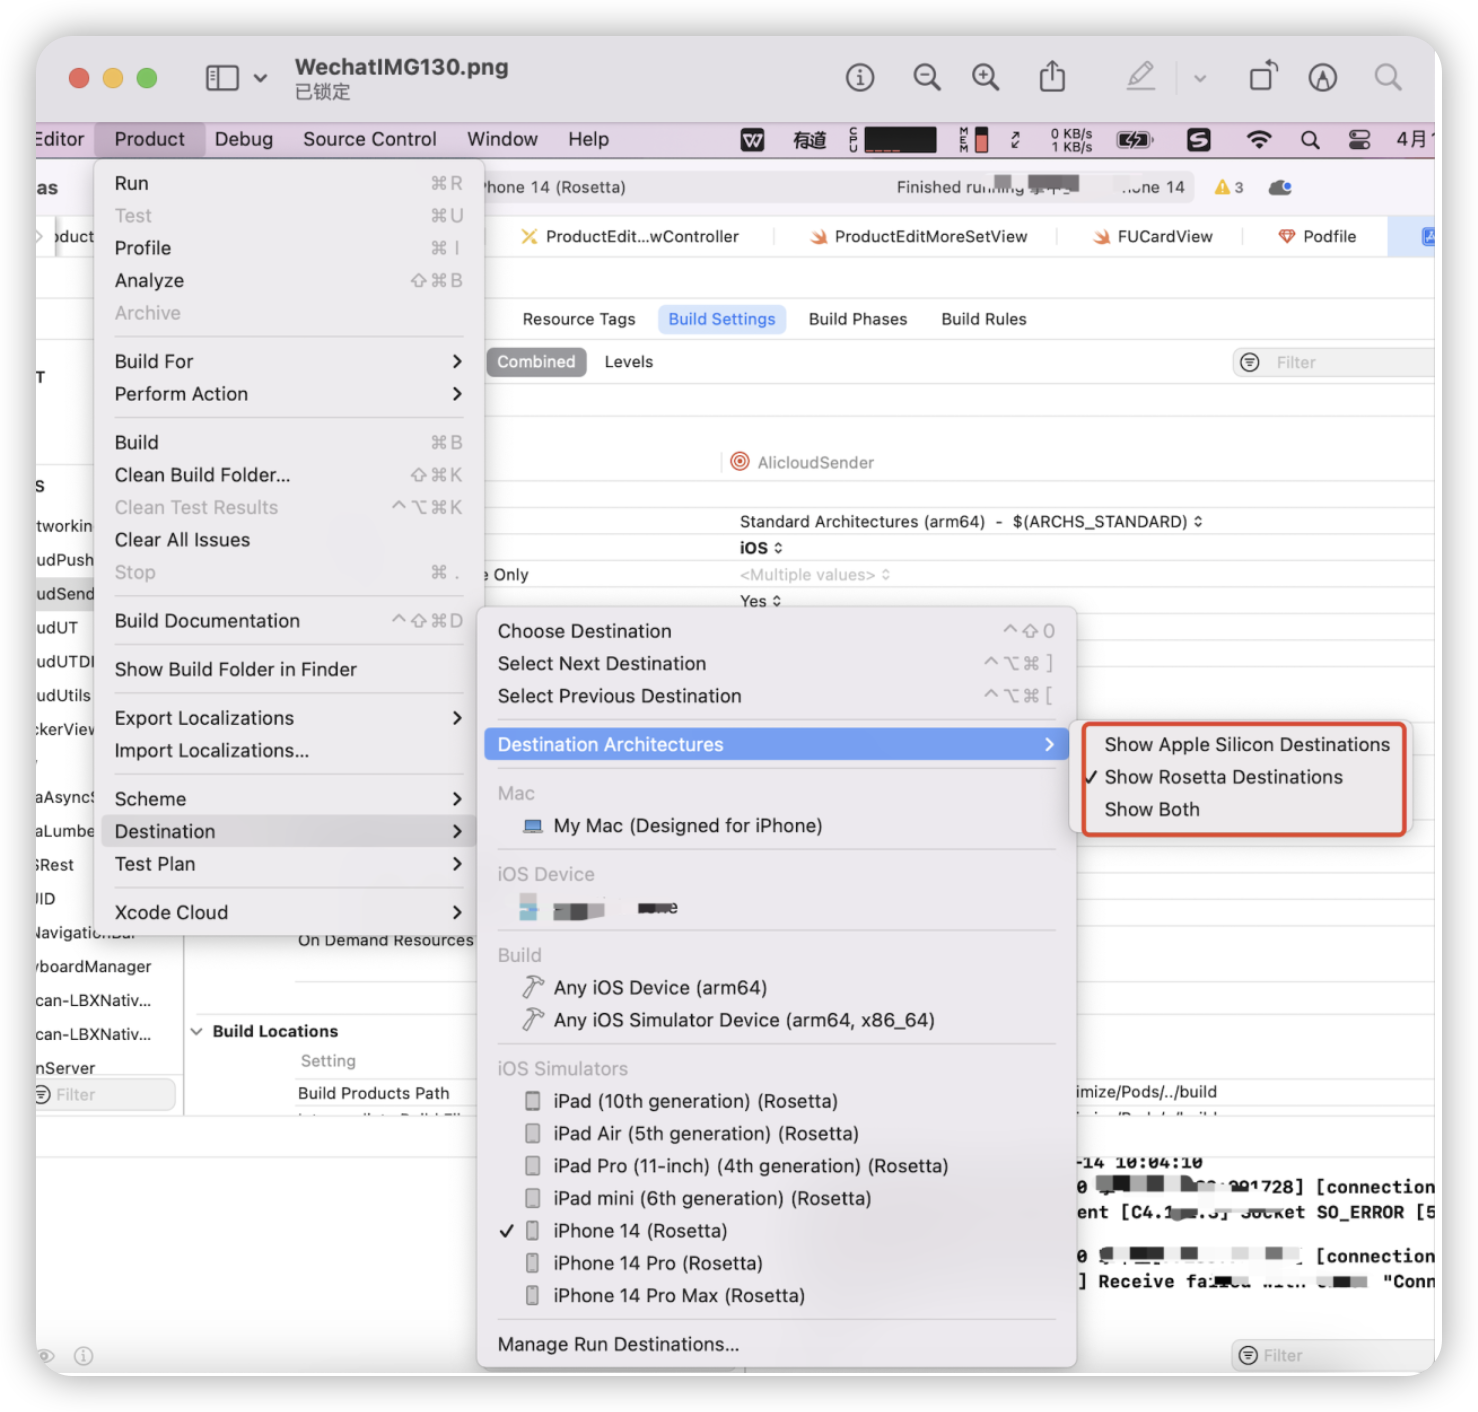Collapse the Build Locations section
Screen dimensions: 1478x1412
click(x=197, y=1031)
